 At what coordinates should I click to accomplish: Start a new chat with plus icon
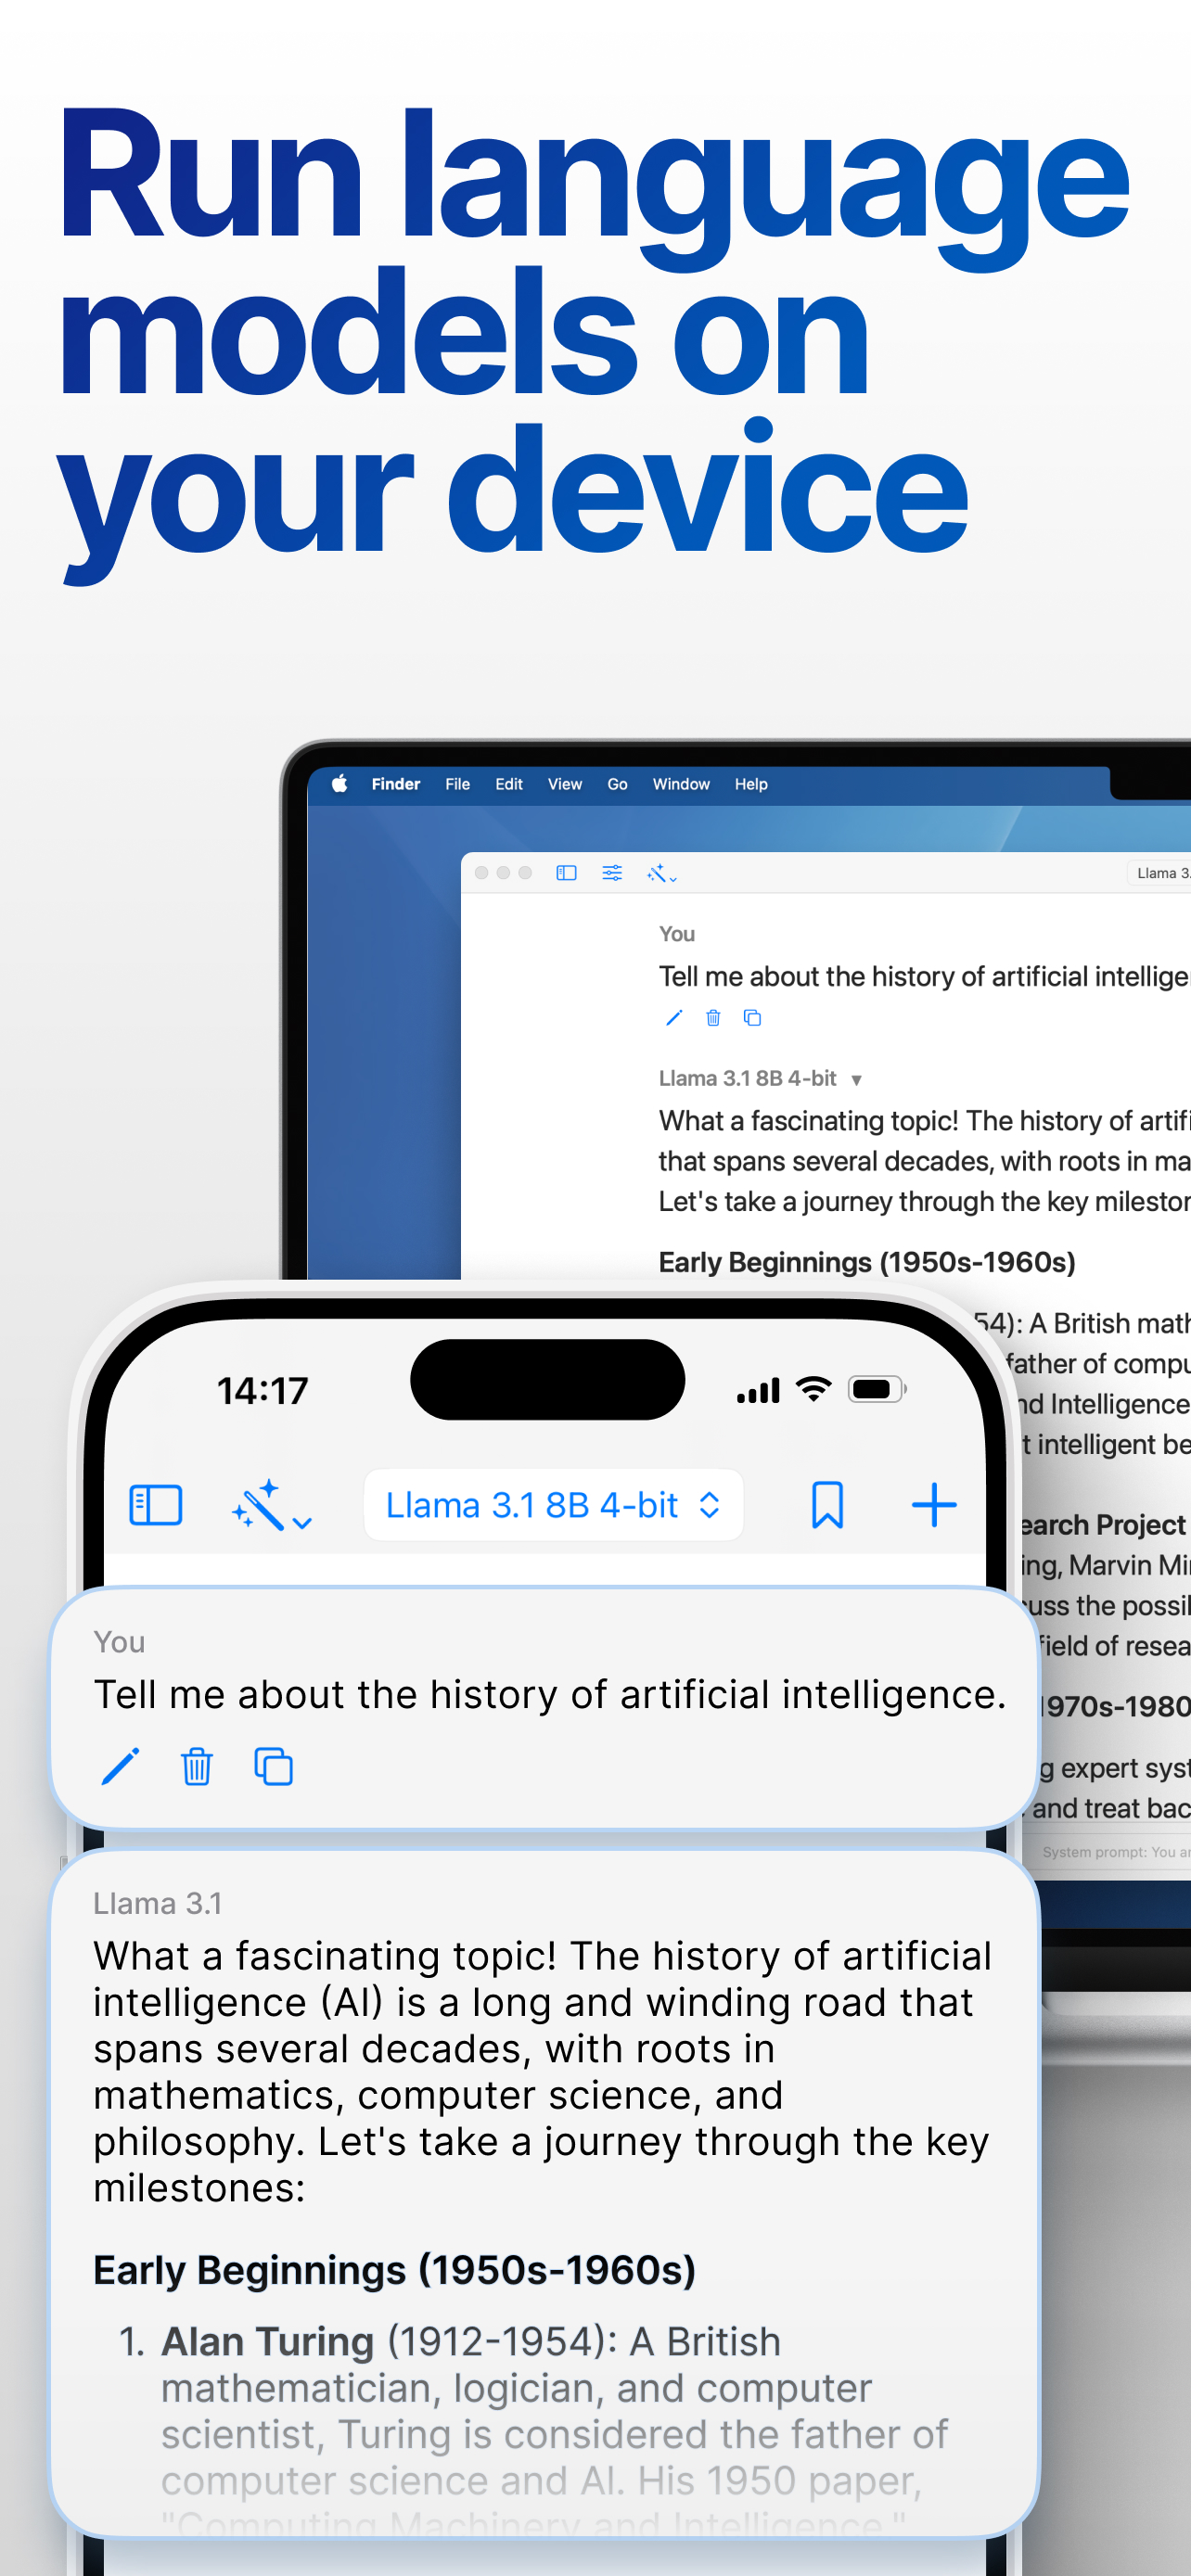pyautogui.click(x=934, y=1505)
